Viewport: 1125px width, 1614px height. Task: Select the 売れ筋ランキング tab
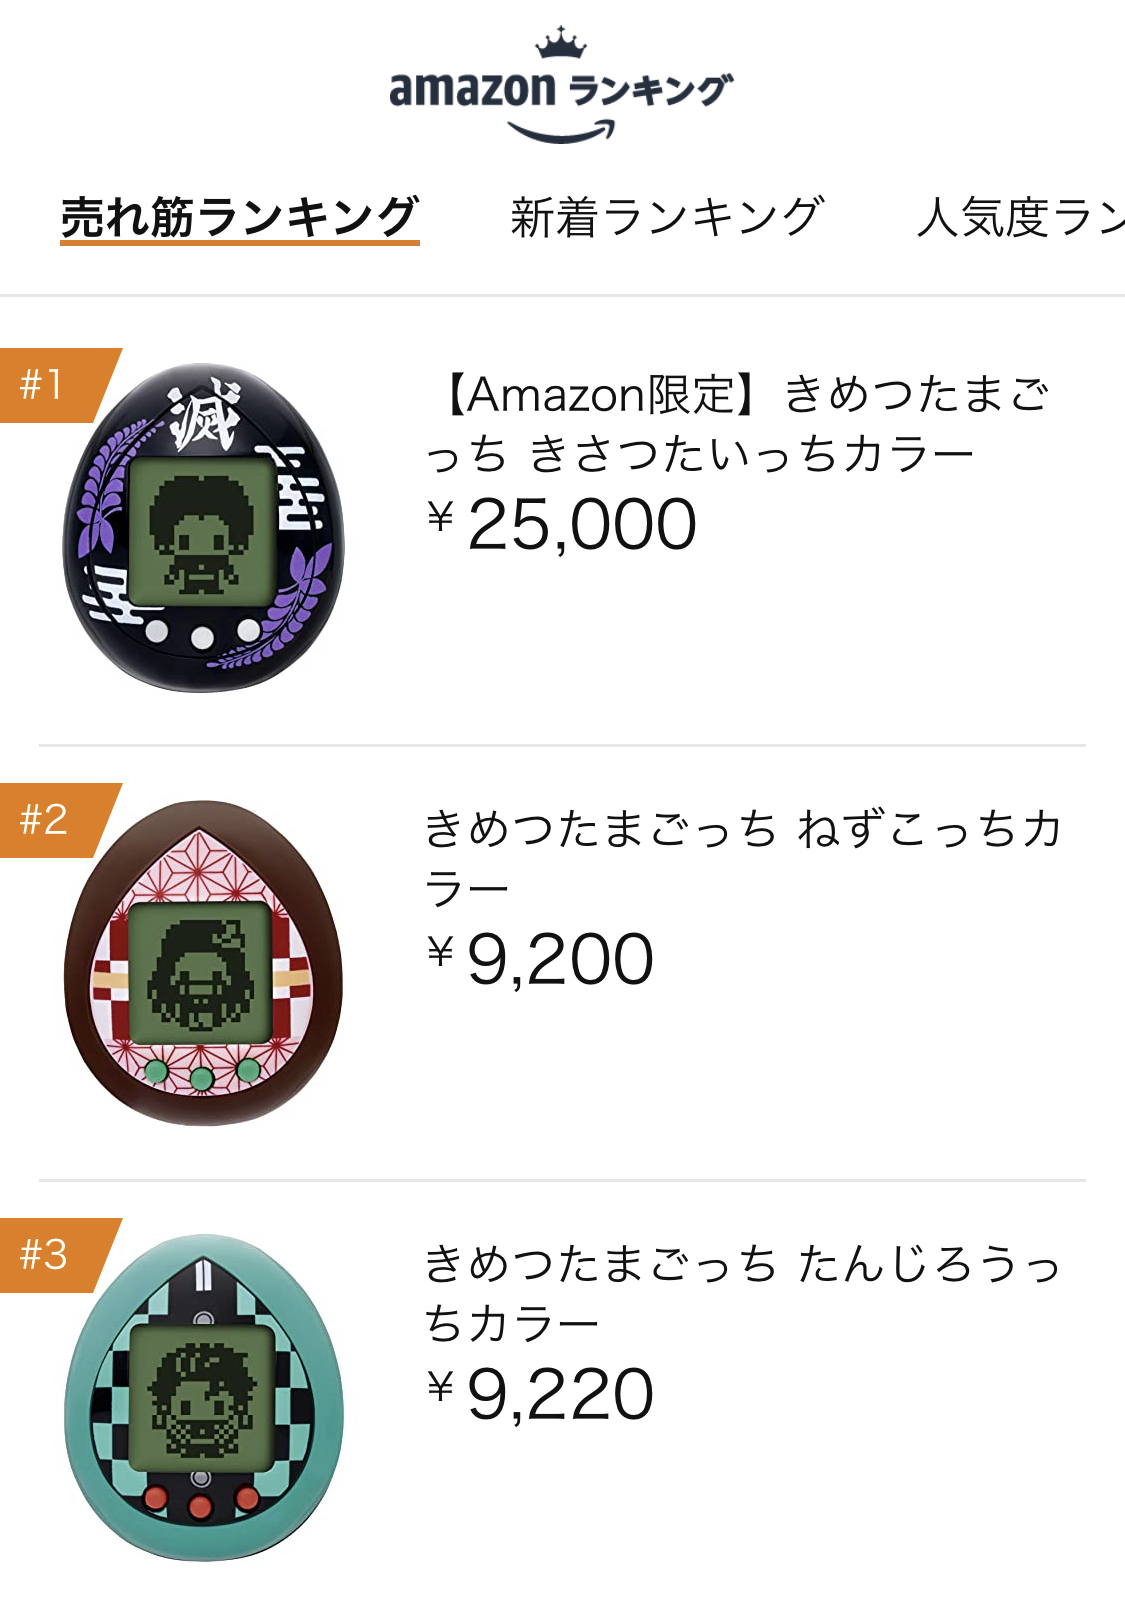pyautogui.click(x=239, y=218)
